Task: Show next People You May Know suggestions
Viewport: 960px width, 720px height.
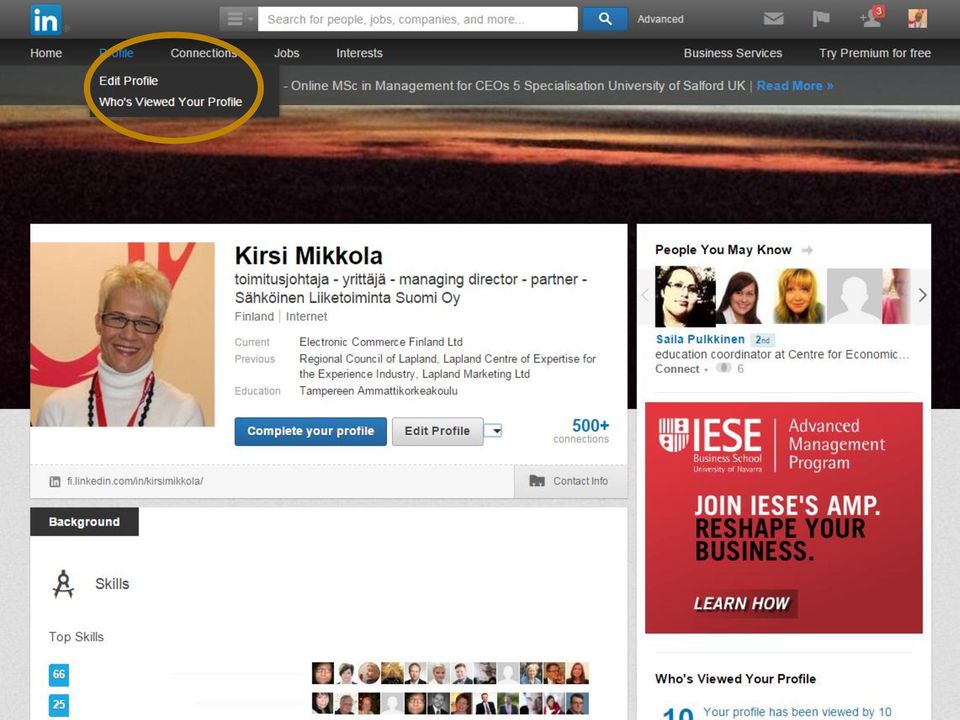Action: click(x=922, y=295)
